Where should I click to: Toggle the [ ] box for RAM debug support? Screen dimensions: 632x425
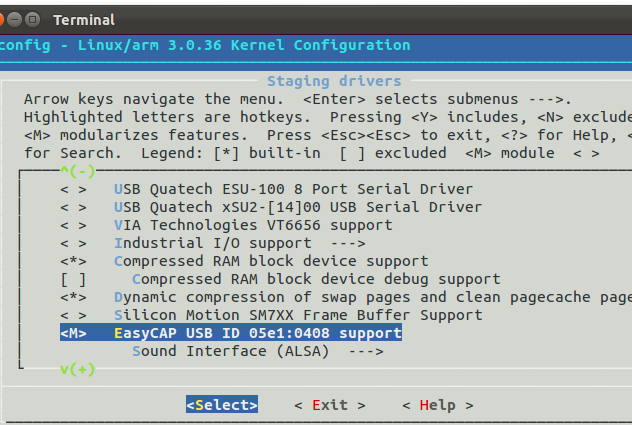pyautogui.click(x=73, y=279)
